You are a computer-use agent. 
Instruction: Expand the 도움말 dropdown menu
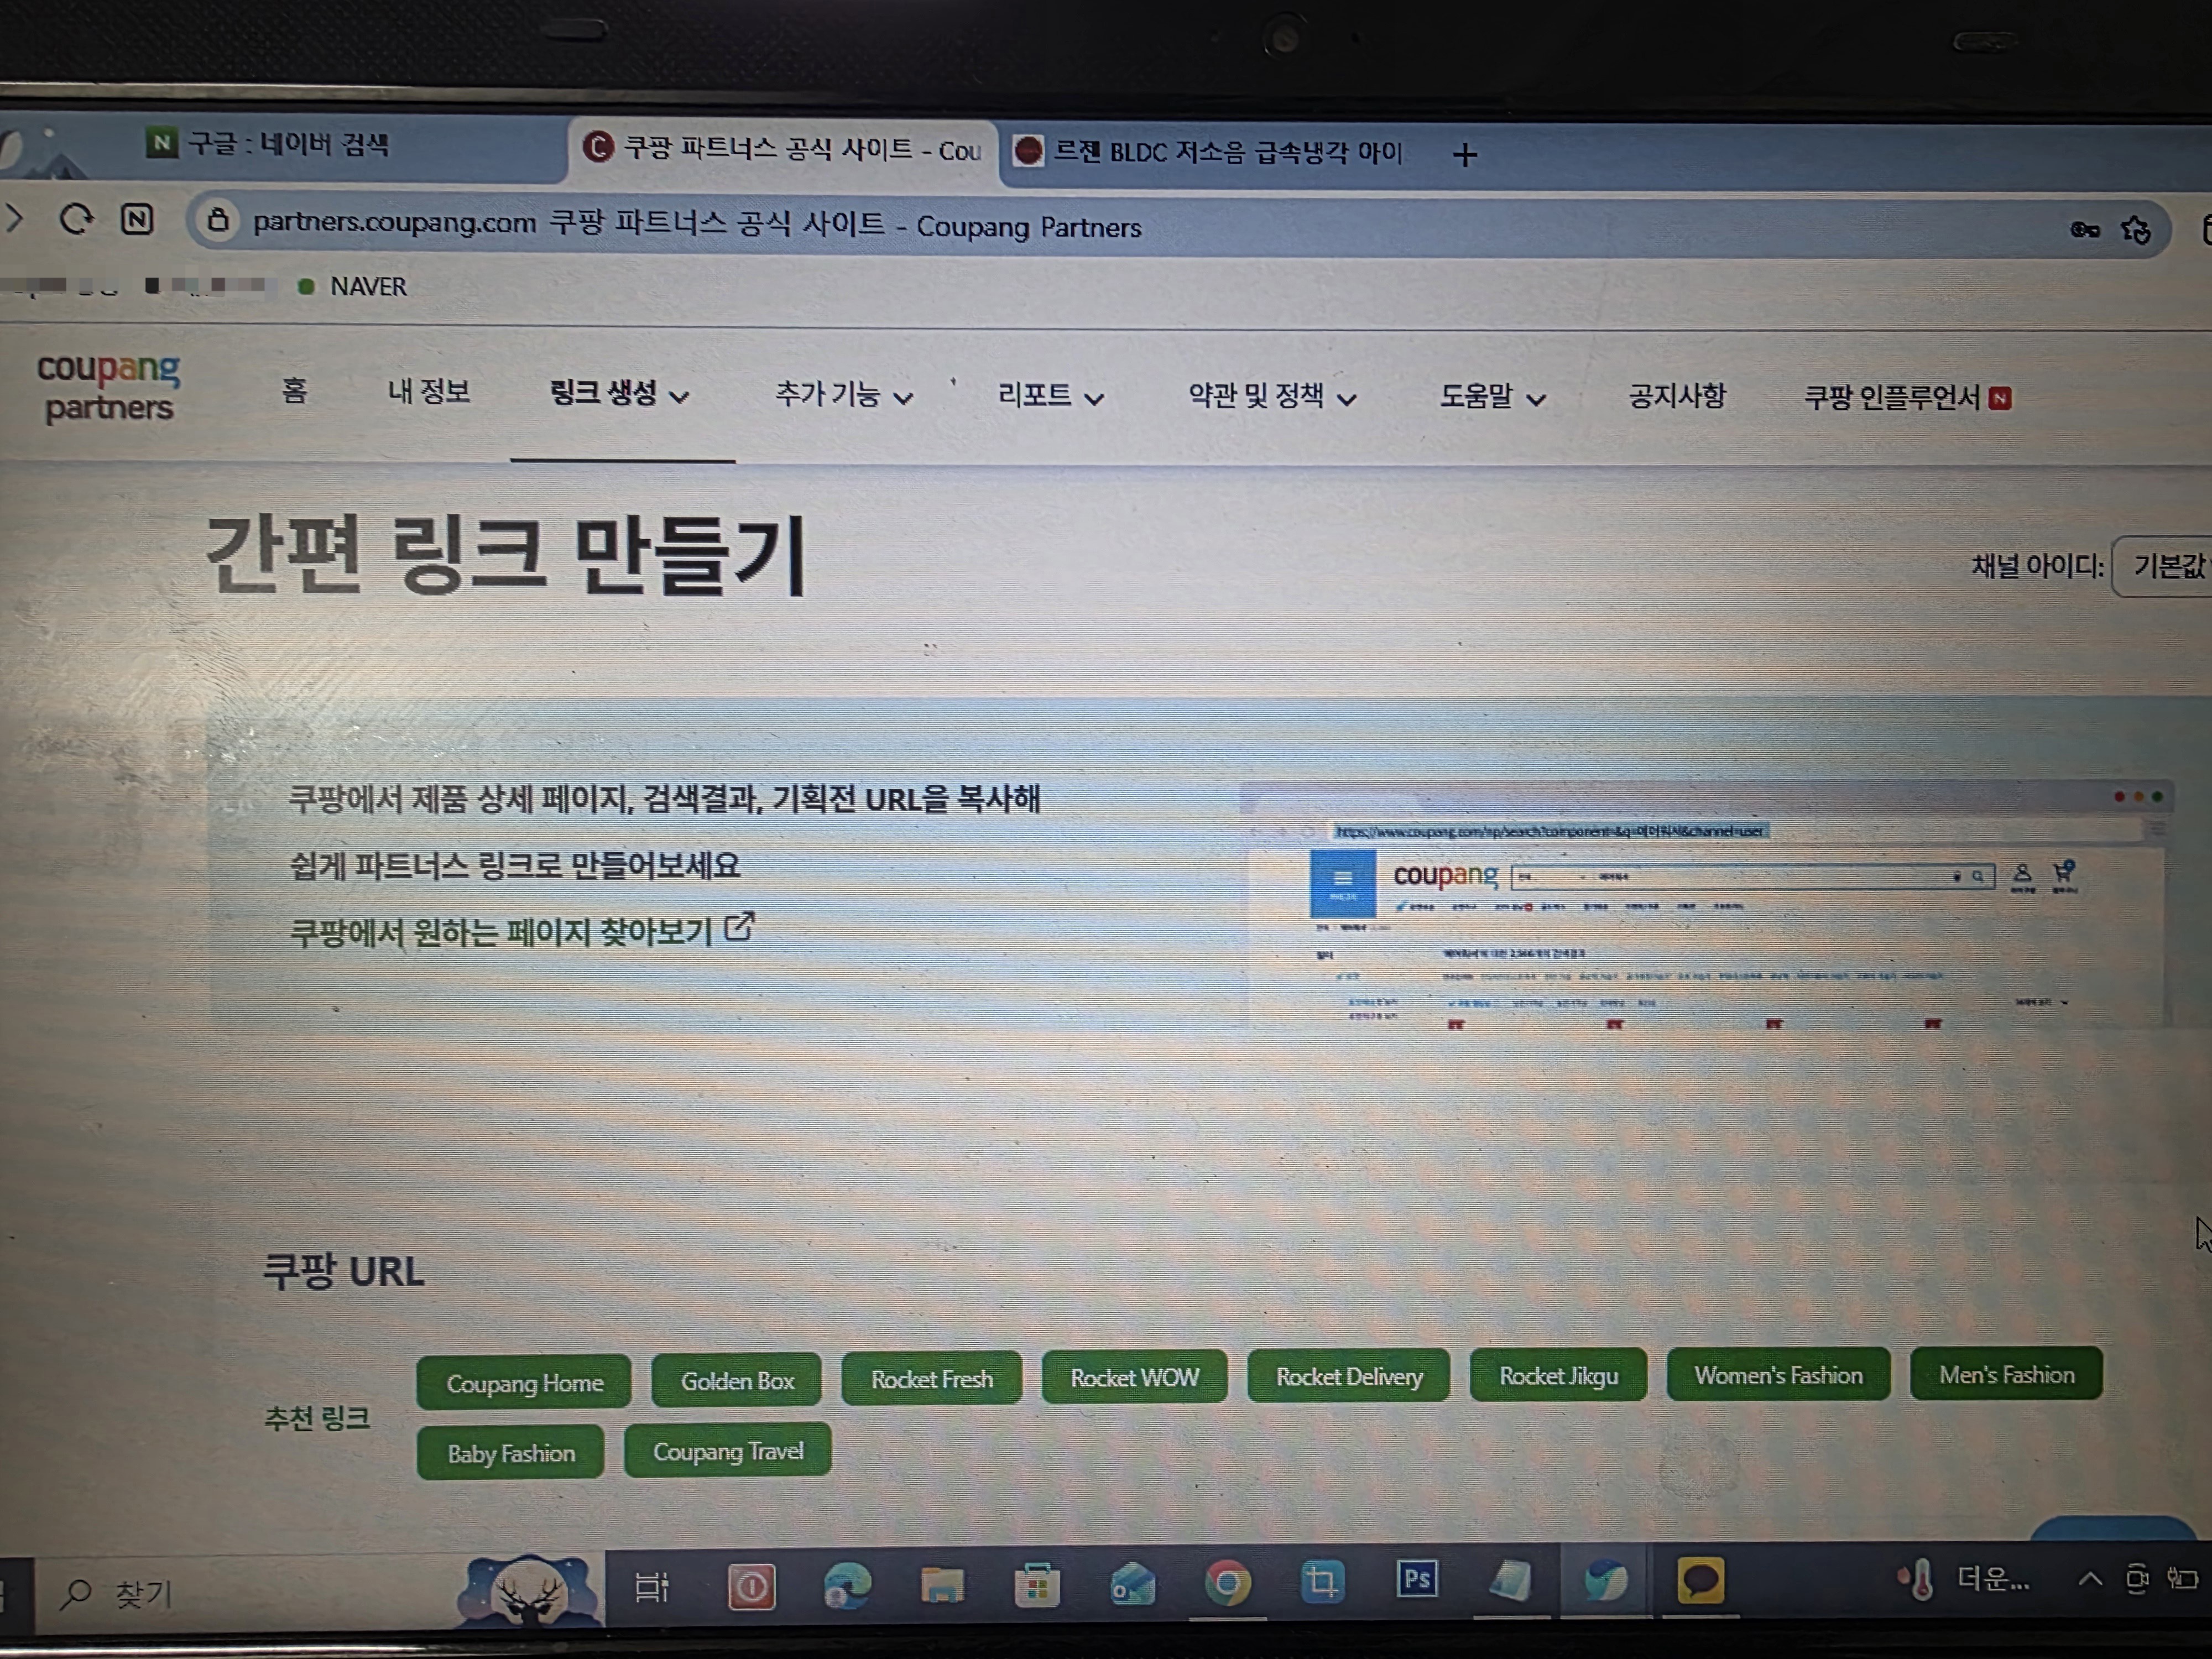[1493, 398]
